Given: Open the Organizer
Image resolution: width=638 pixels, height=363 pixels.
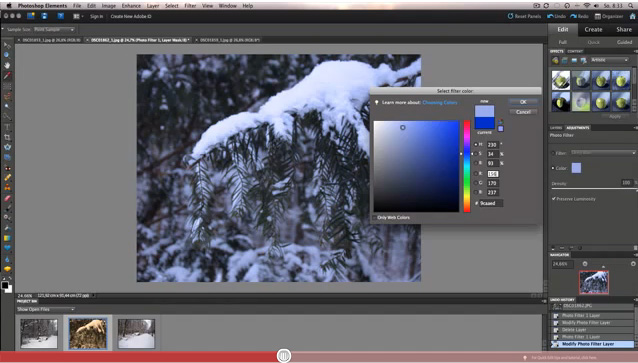Looking at the screenshot, I should (x=609, y=16).
